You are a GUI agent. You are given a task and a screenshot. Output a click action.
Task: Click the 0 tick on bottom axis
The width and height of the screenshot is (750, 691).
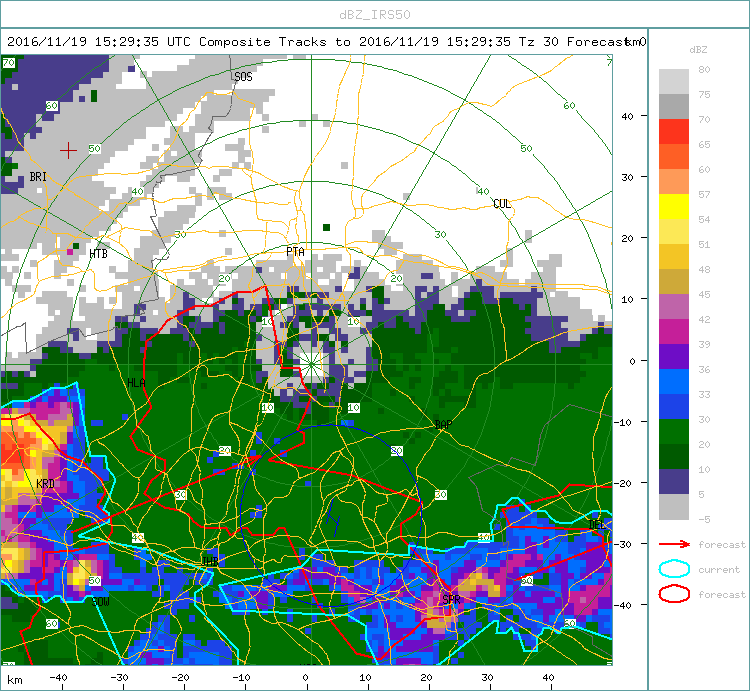tap(305, 677)
